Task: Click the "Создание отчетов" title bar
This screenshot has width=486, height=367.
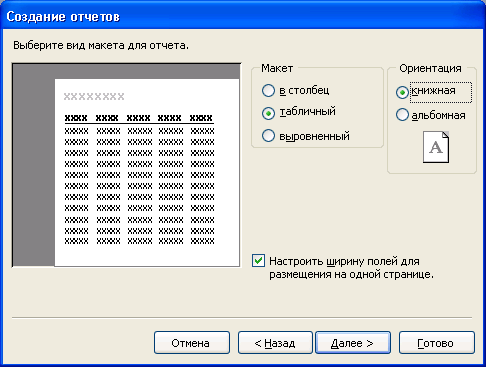Action: [243, 16]
